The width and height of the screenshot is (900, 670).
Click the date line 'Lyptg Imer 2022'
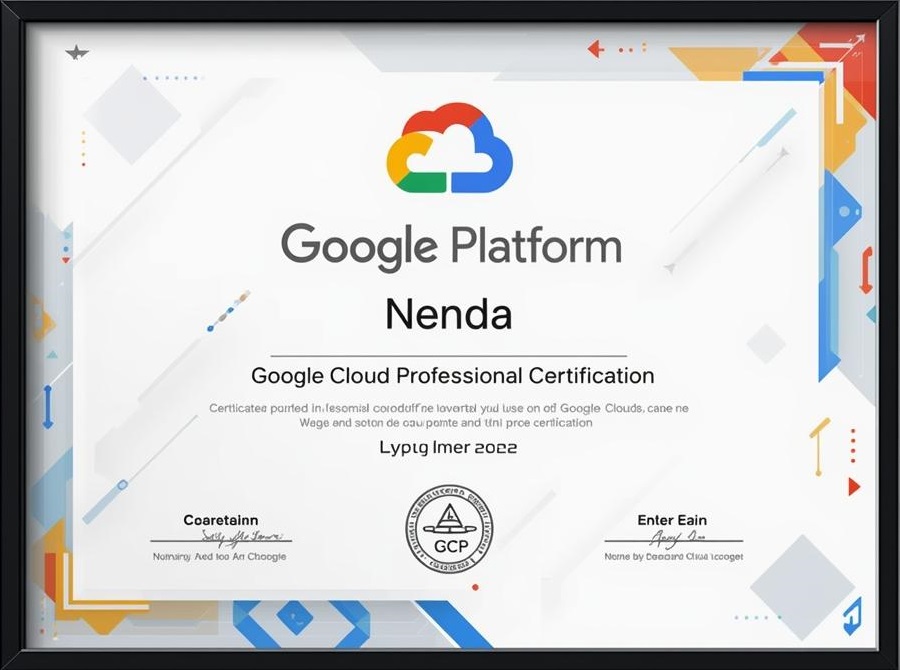tap(448, 447)
